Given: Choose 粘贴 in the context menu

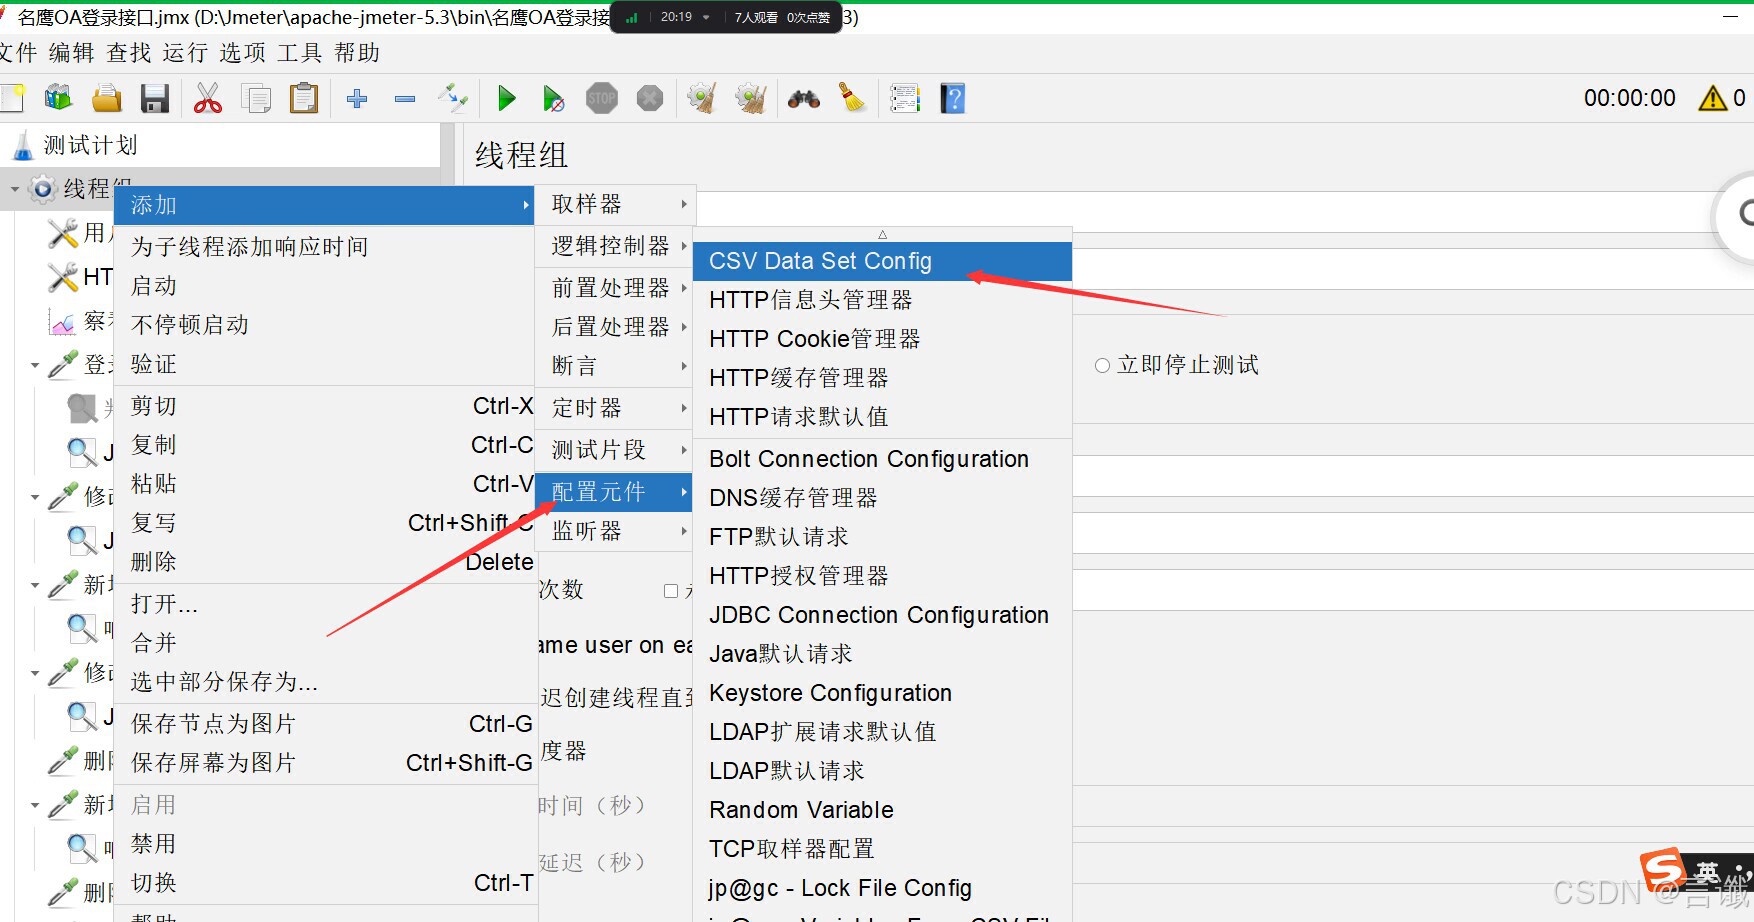Looking at the screenshot, I should (x=325, y=484).
